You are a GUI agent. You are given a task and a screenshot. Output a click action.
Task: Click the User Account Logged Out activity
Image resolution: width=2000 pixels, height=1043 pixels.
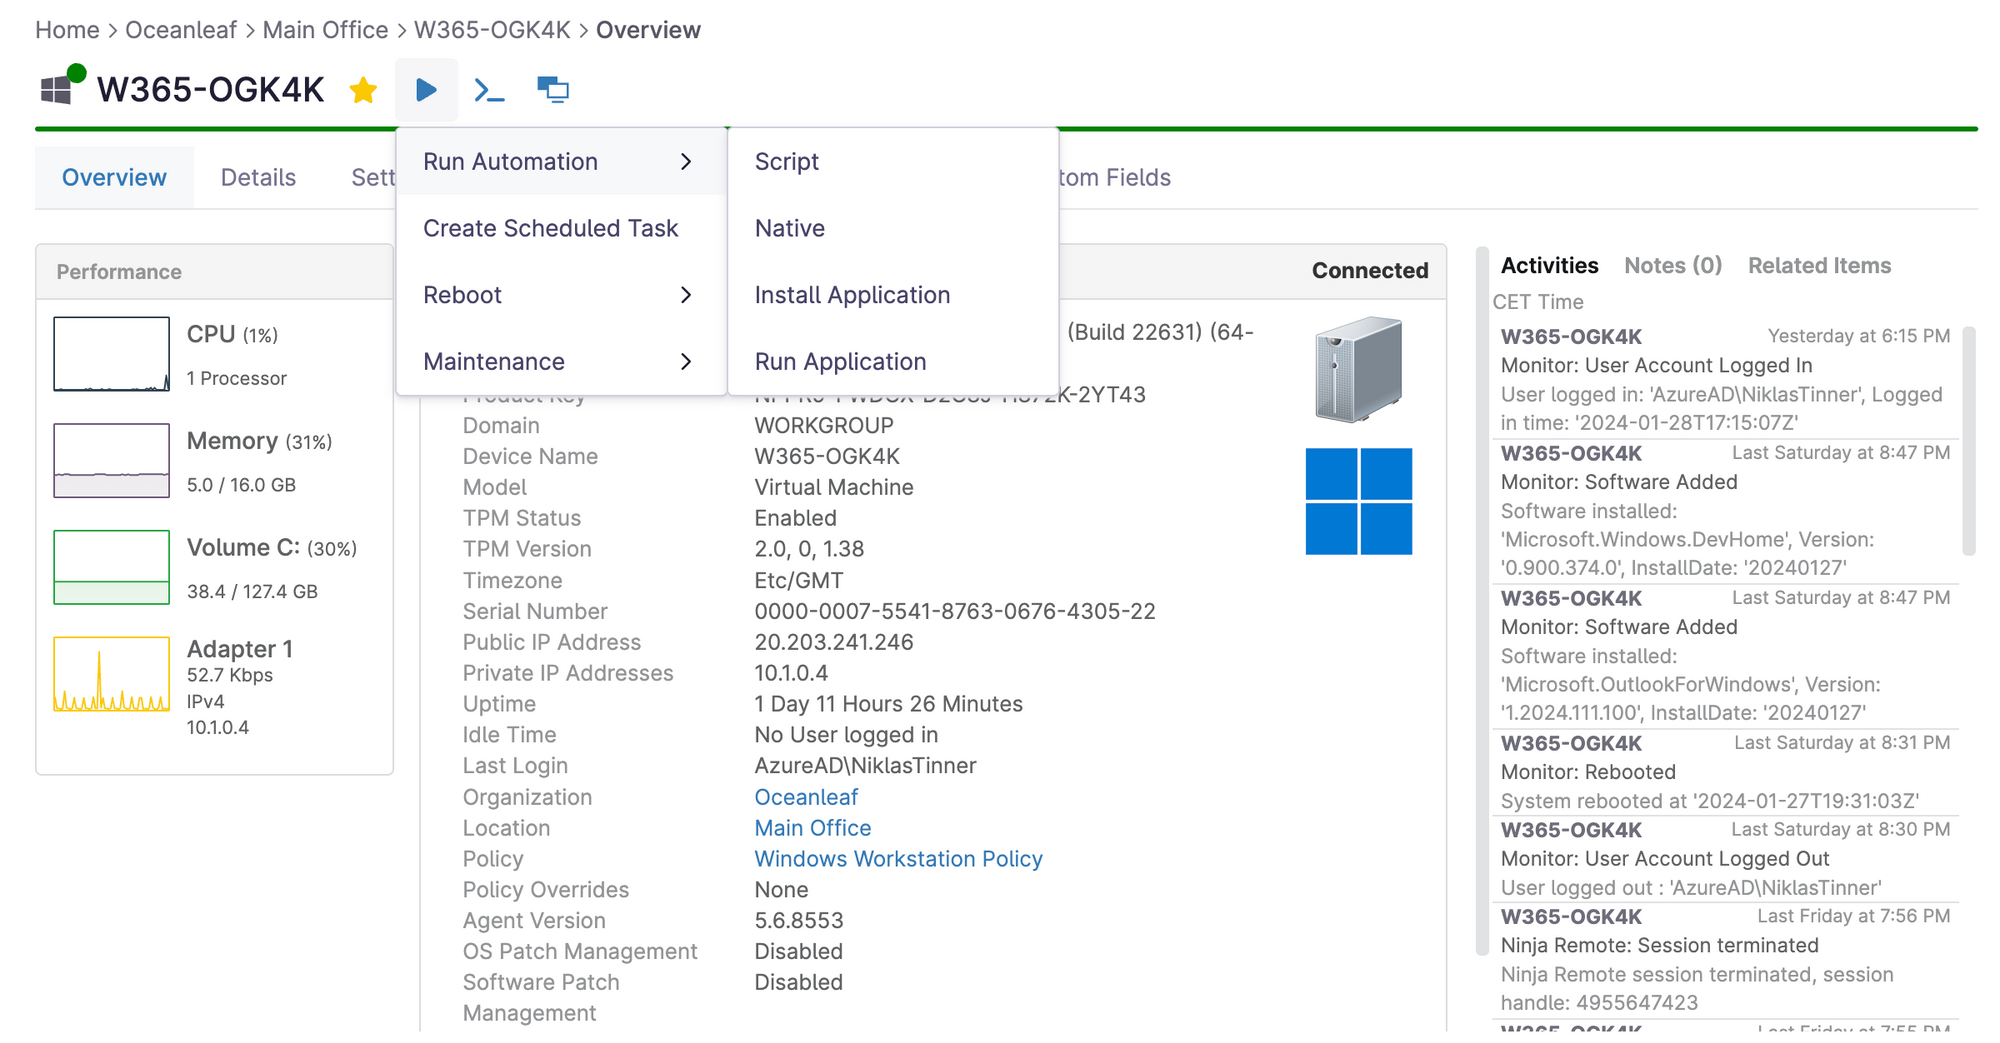point(1725,859)
